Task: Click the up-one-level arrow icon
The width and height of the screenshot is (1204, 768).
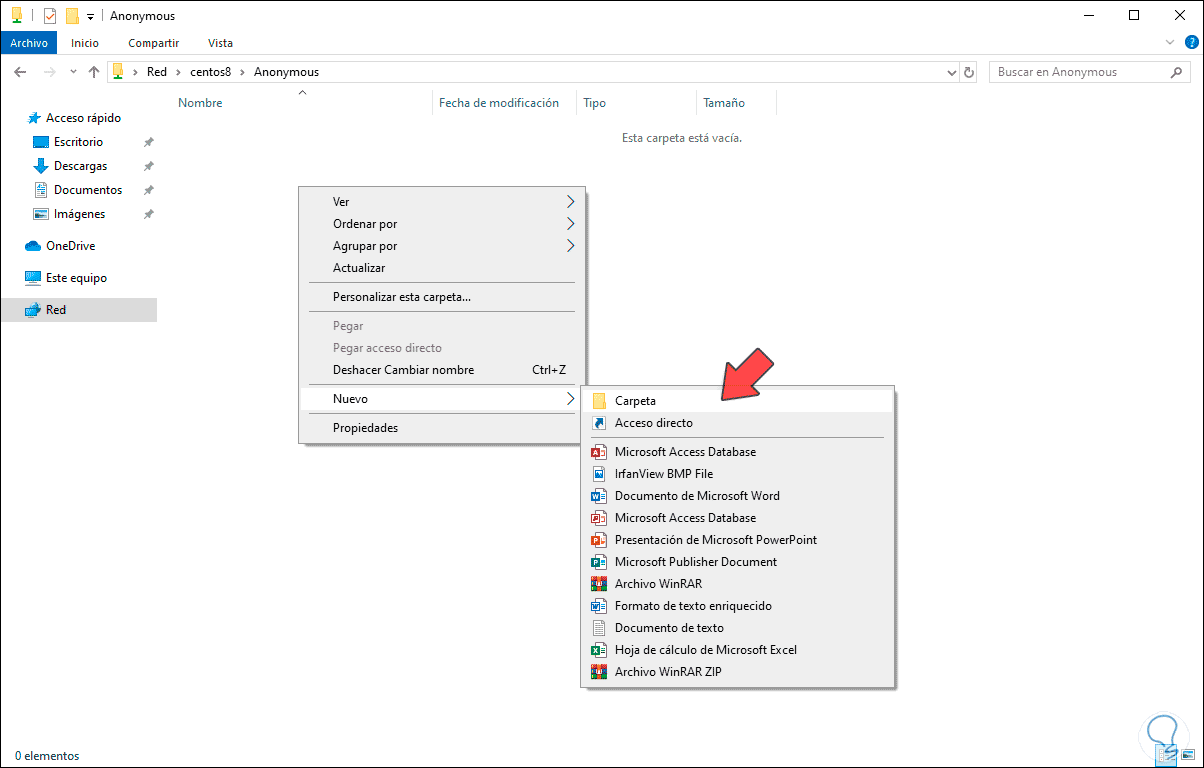Action: click(94, 72)
